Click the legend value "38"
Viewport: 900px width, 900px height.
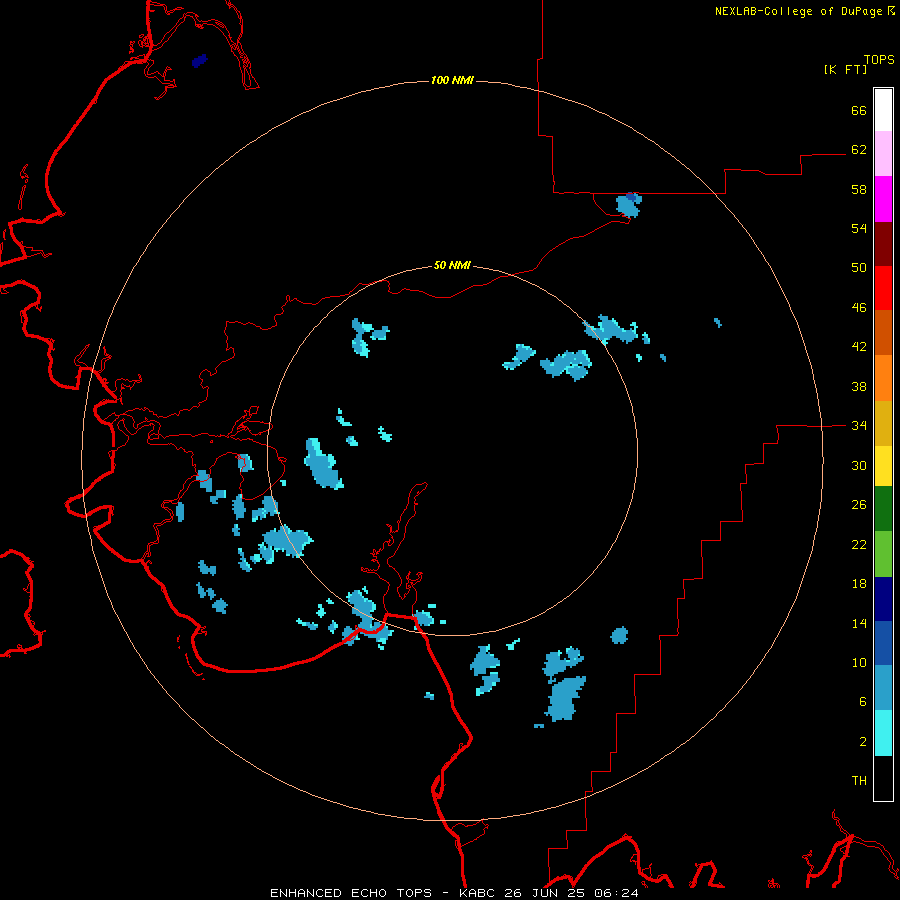coord(859,386)
